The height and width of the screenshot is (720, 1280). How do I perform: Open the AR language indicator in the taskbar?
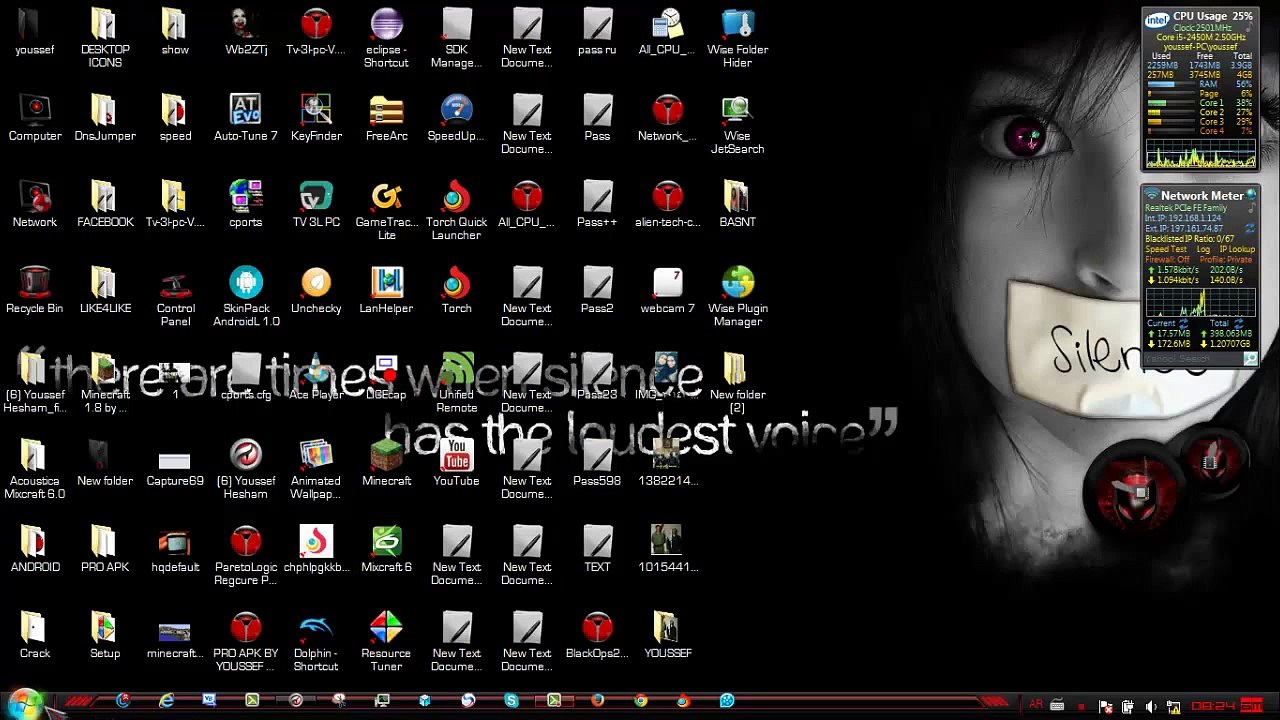pos(1036,705)
